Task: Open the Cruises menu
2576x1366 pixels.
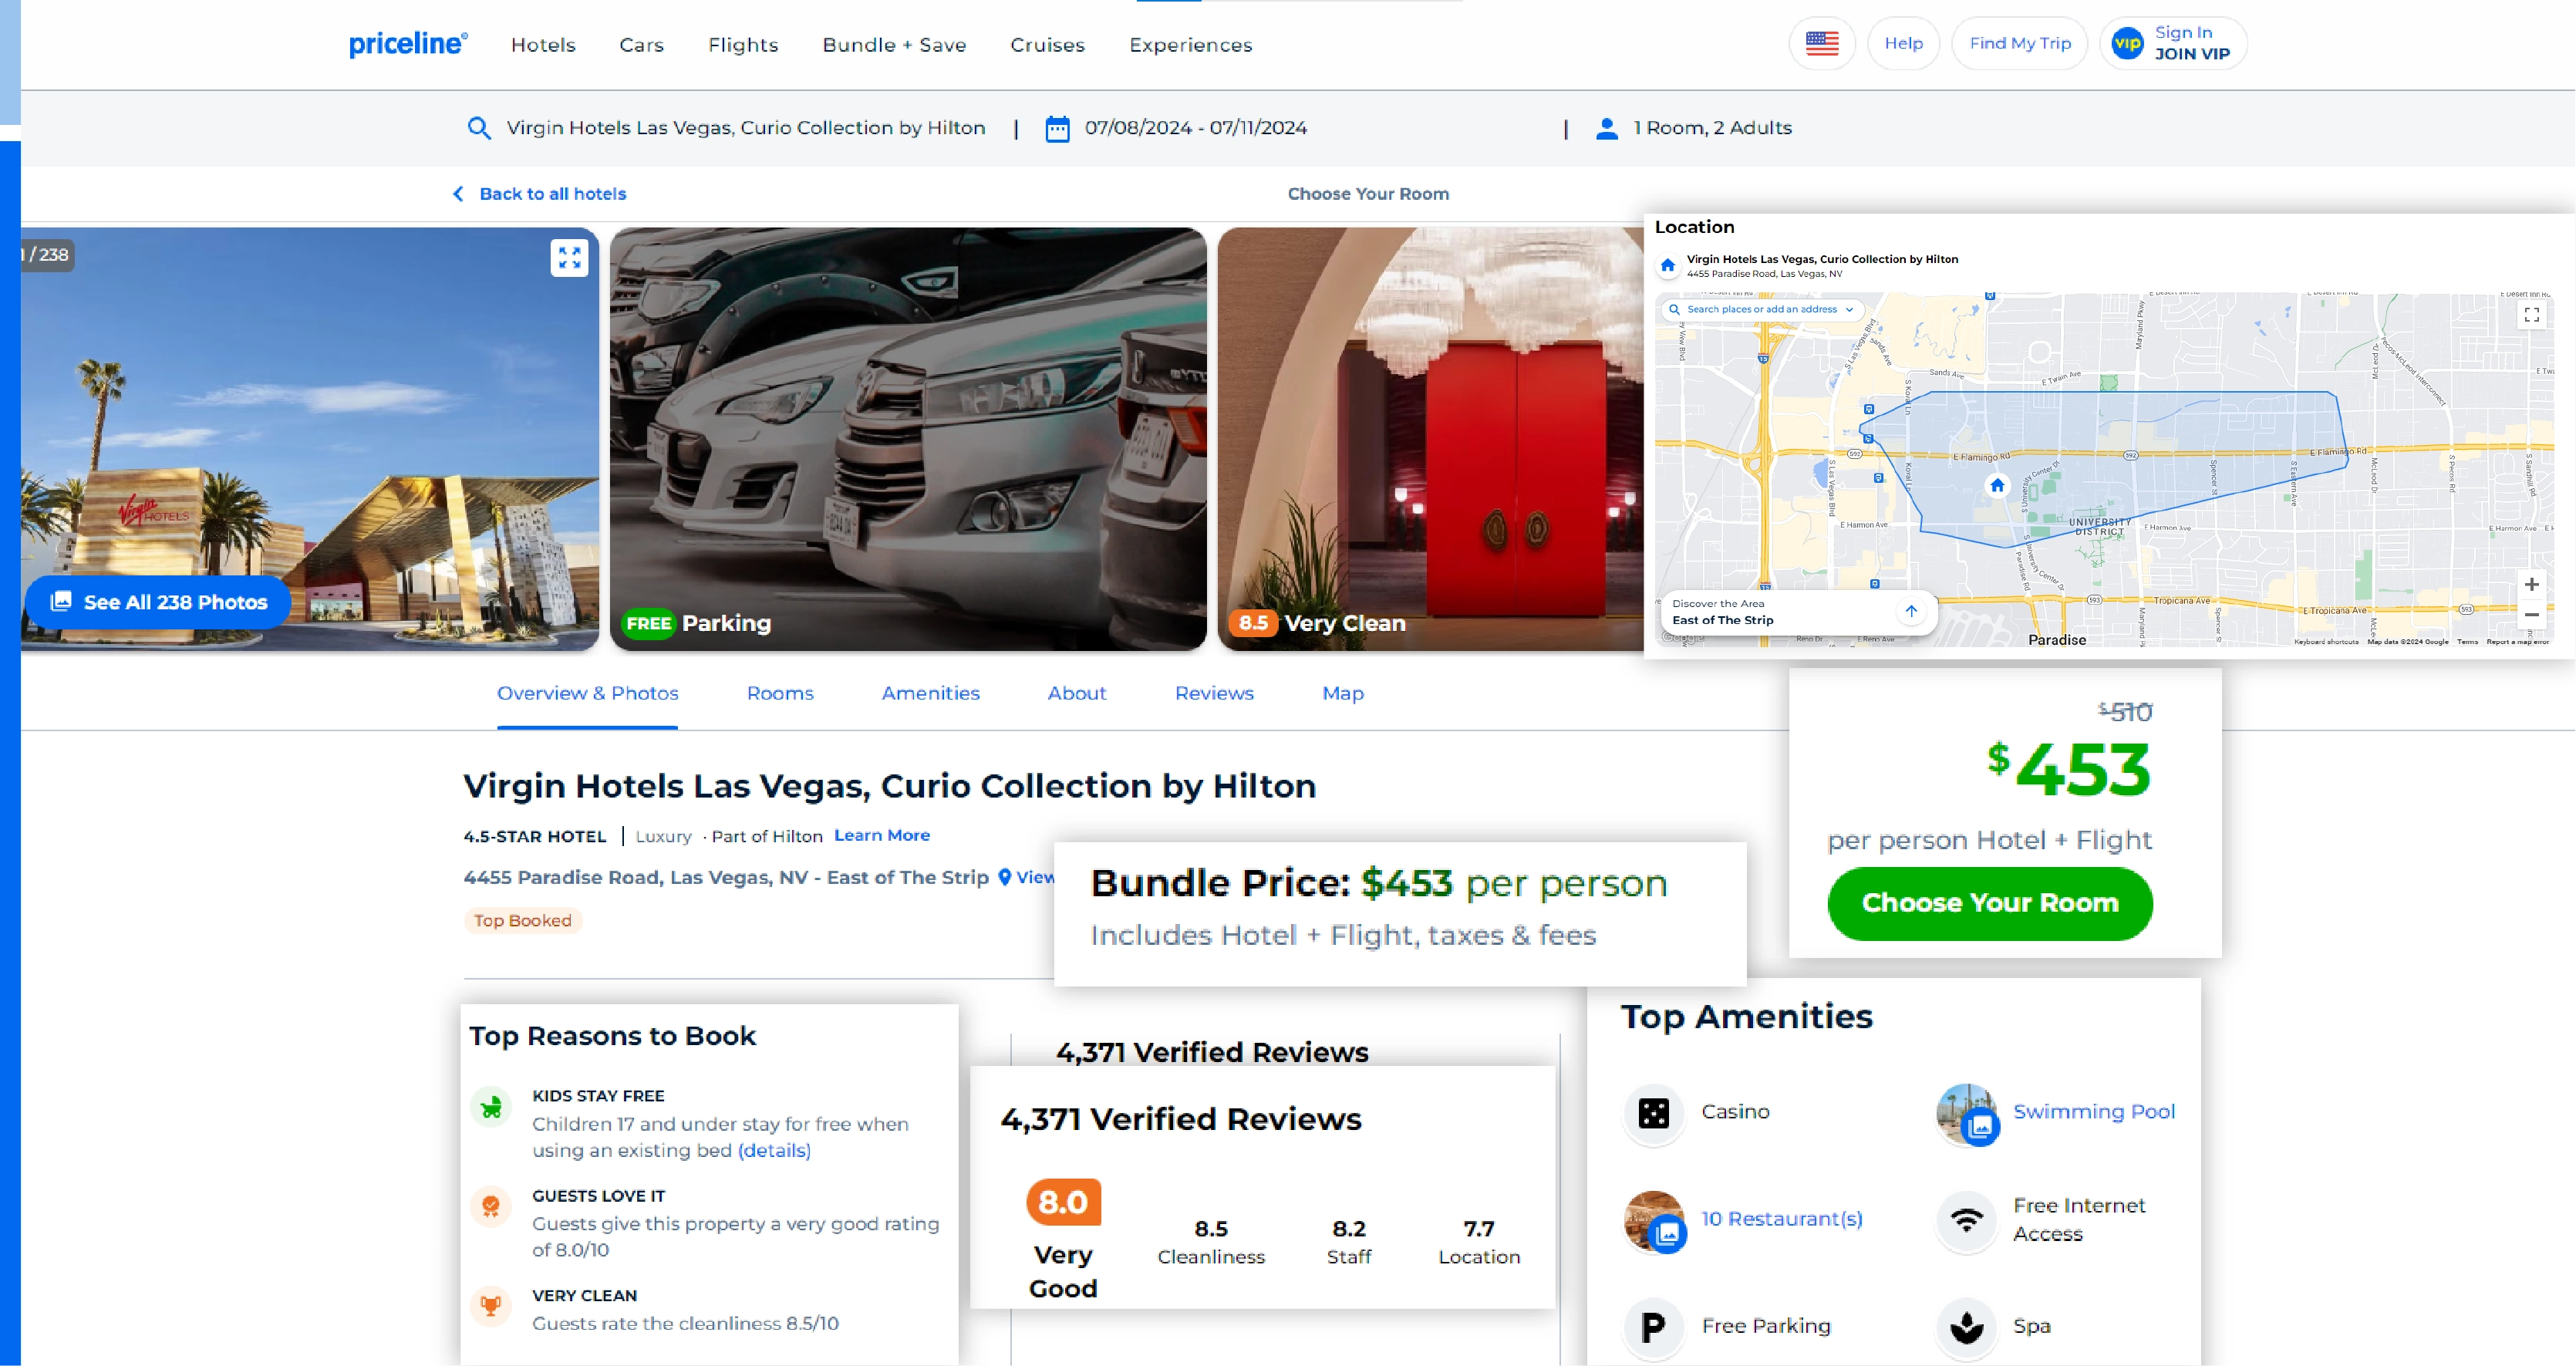Action: [x=1047, y=45]
